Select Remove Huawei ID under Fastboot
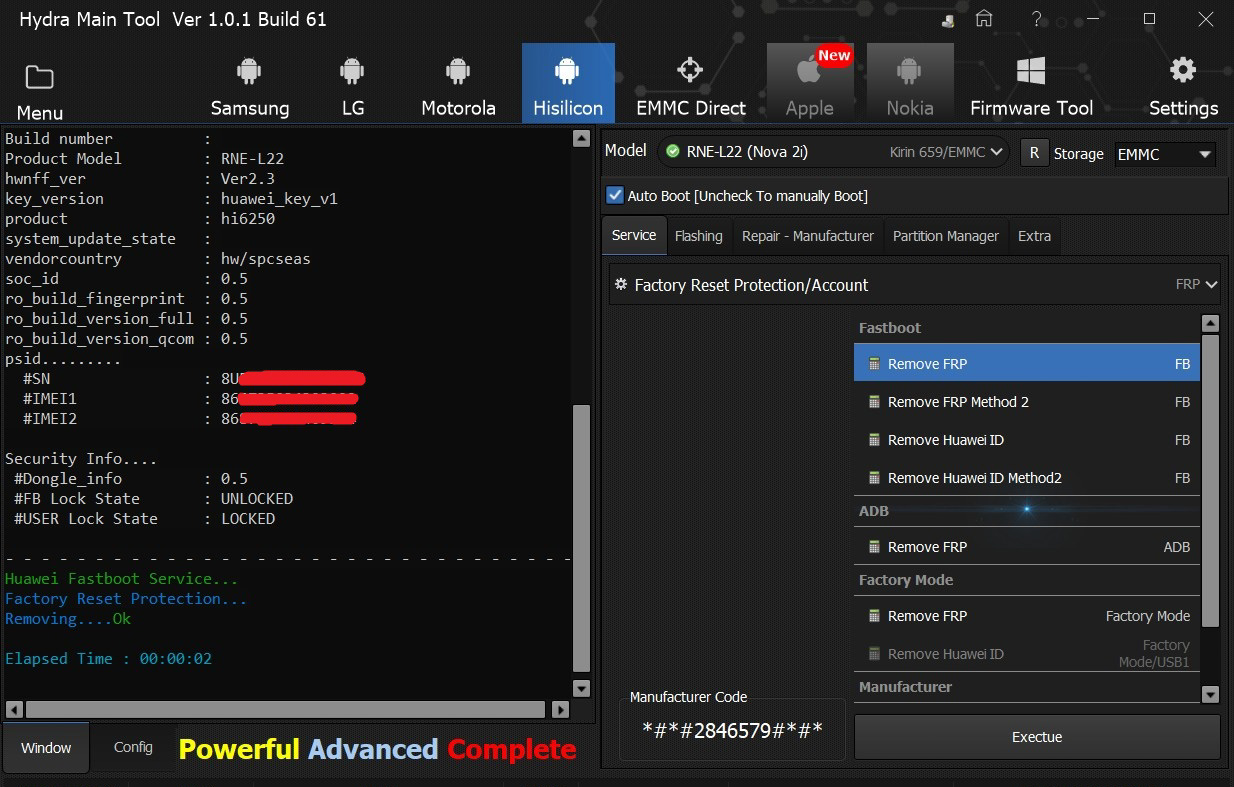The height and width of the screenshot is (787, 1234). pos(1027,440)
